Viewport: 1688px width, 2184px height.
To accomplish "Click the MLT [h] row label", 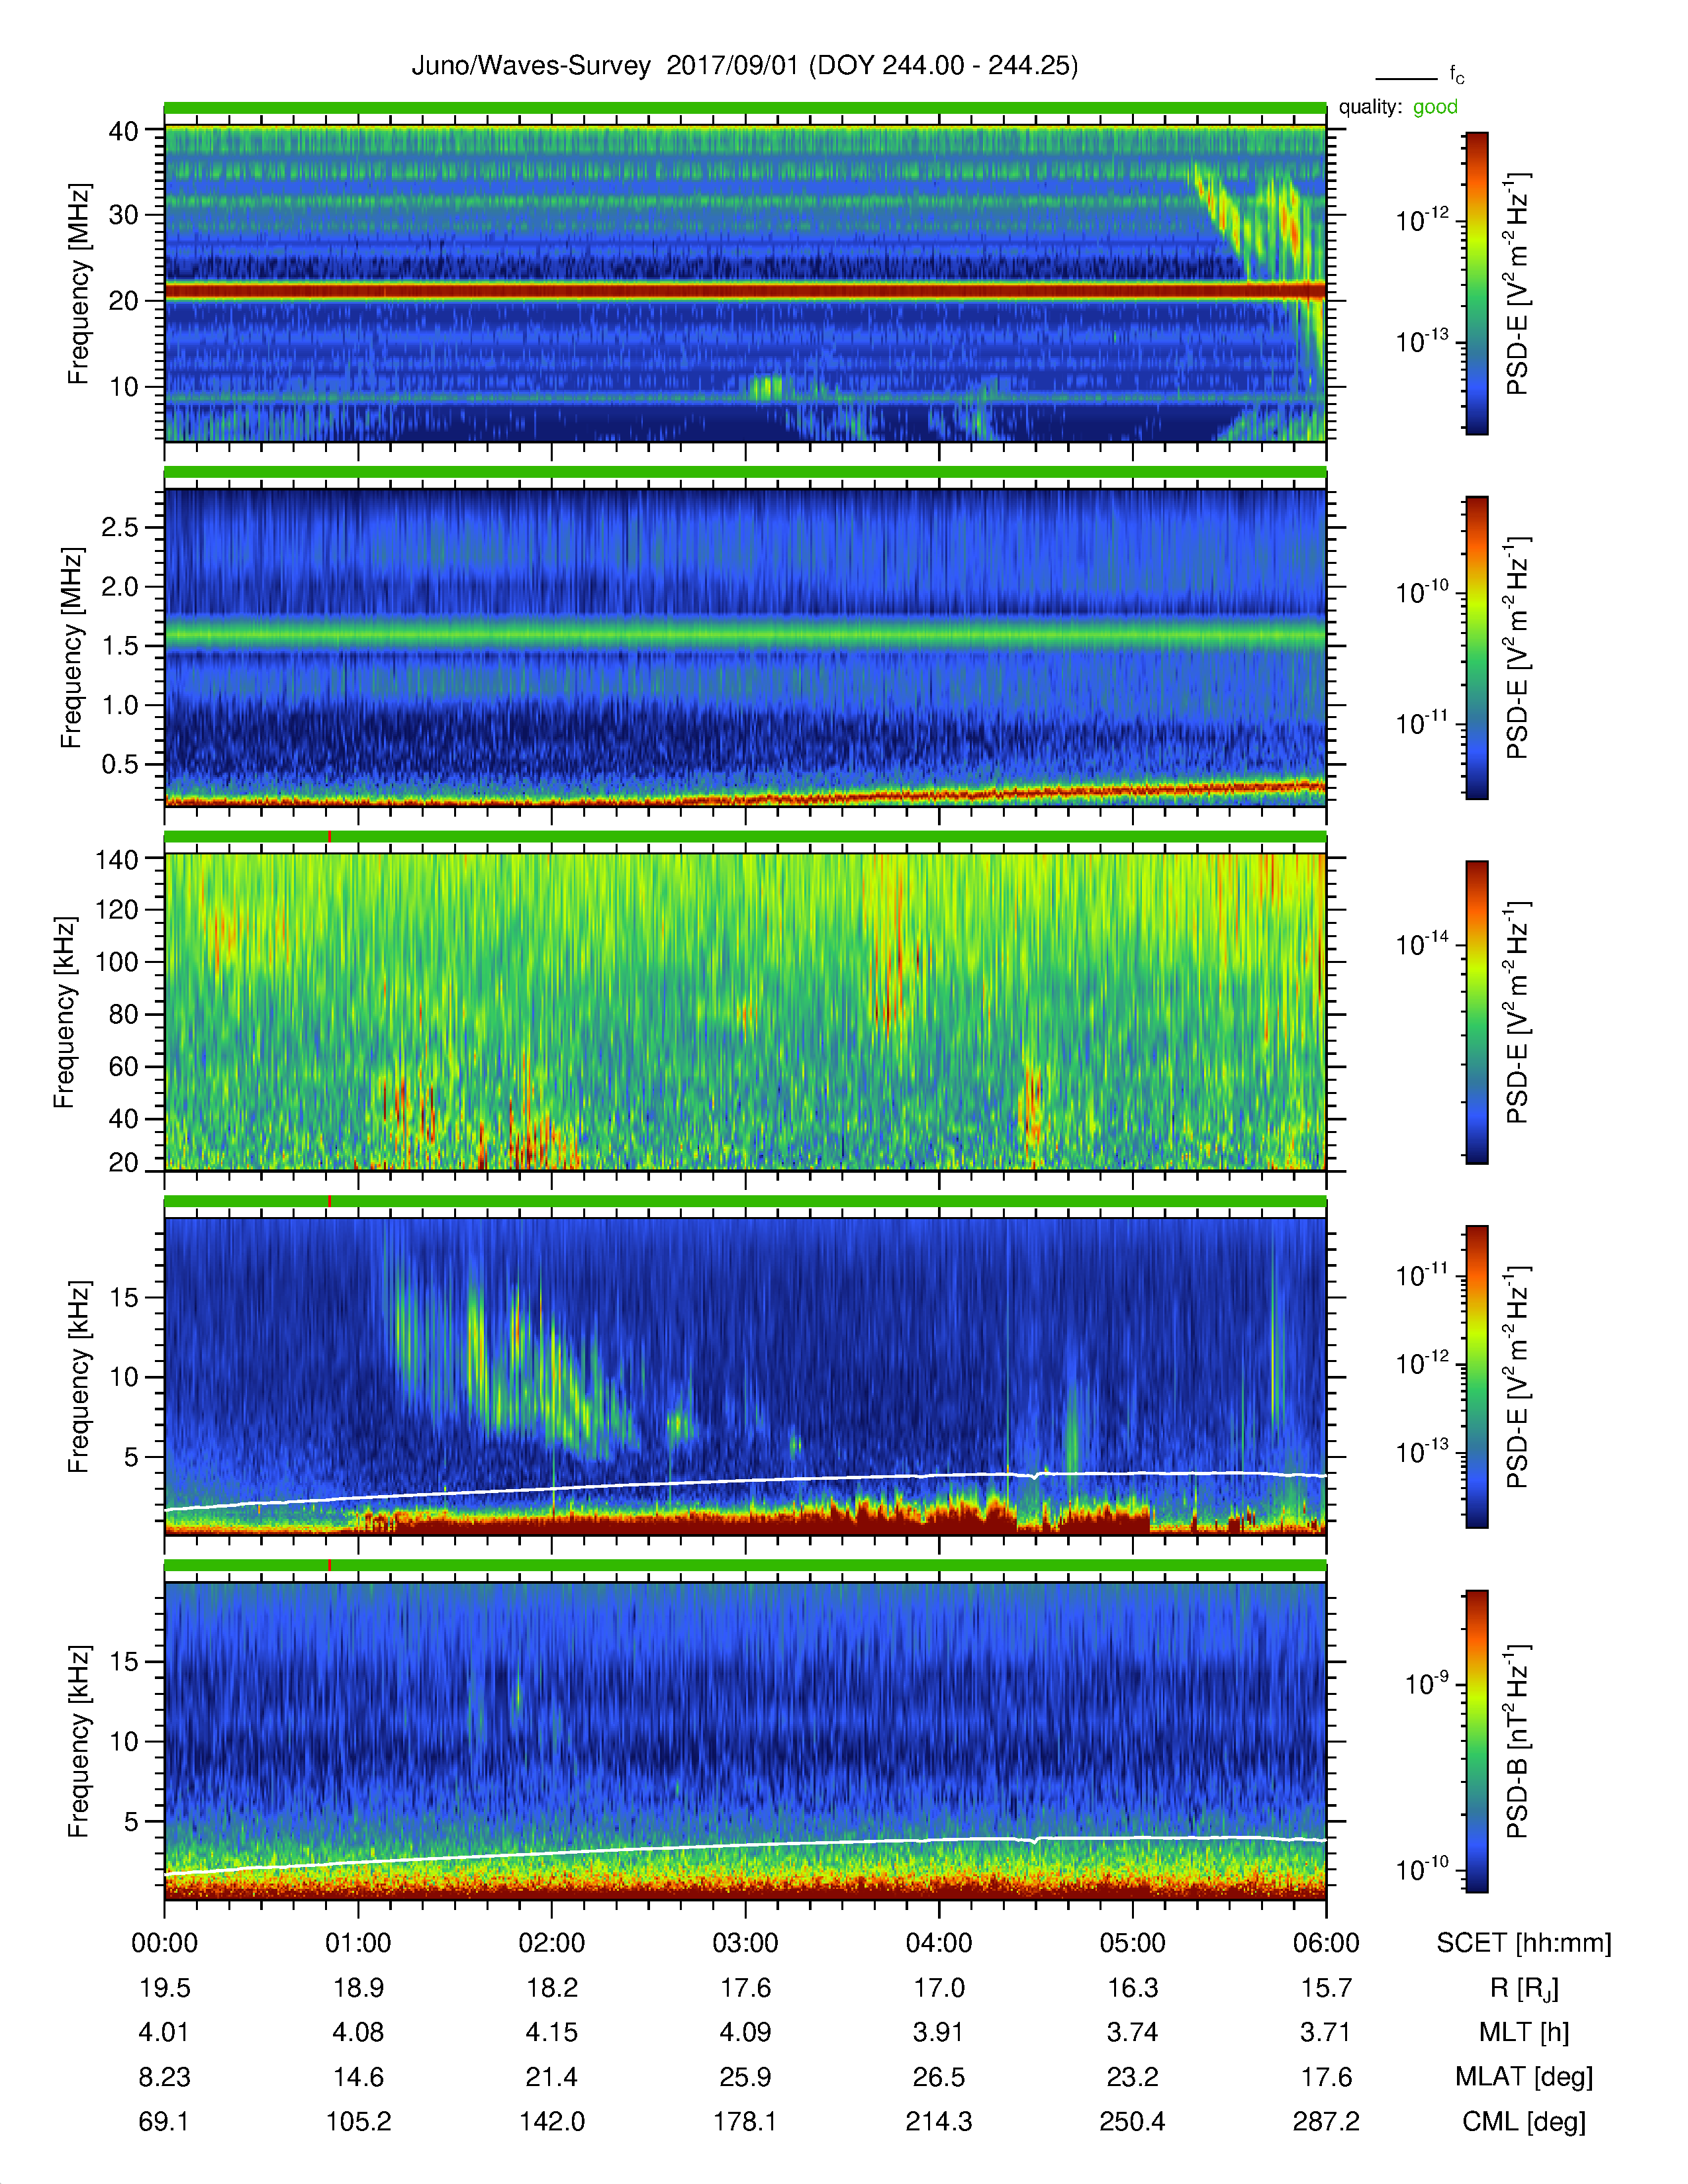I will click(x=1524, y=2032).
